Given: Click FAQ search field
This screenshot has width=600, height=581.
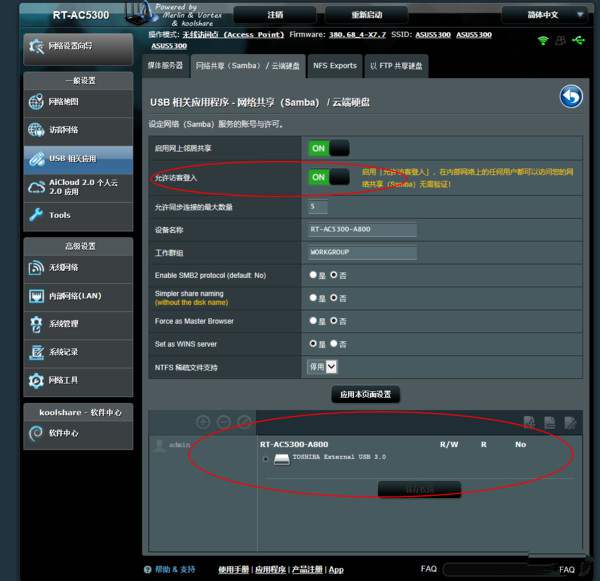Looking at the screenshot, I should coord(500,570).
